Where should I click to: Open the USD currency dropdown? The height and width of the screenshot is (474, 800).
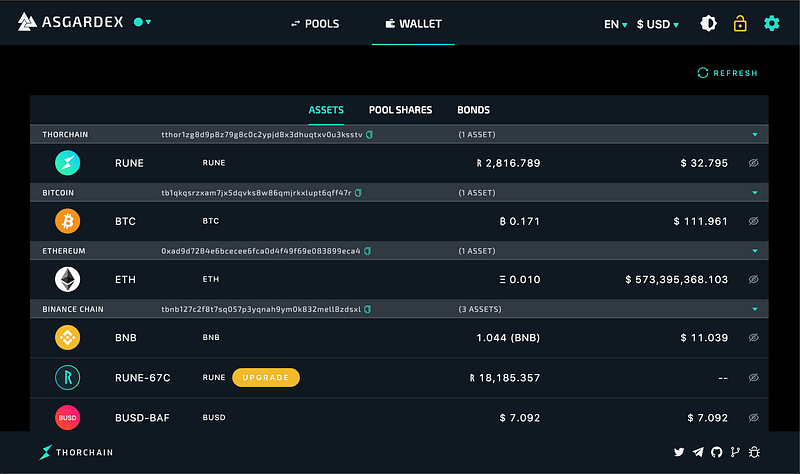657,24
